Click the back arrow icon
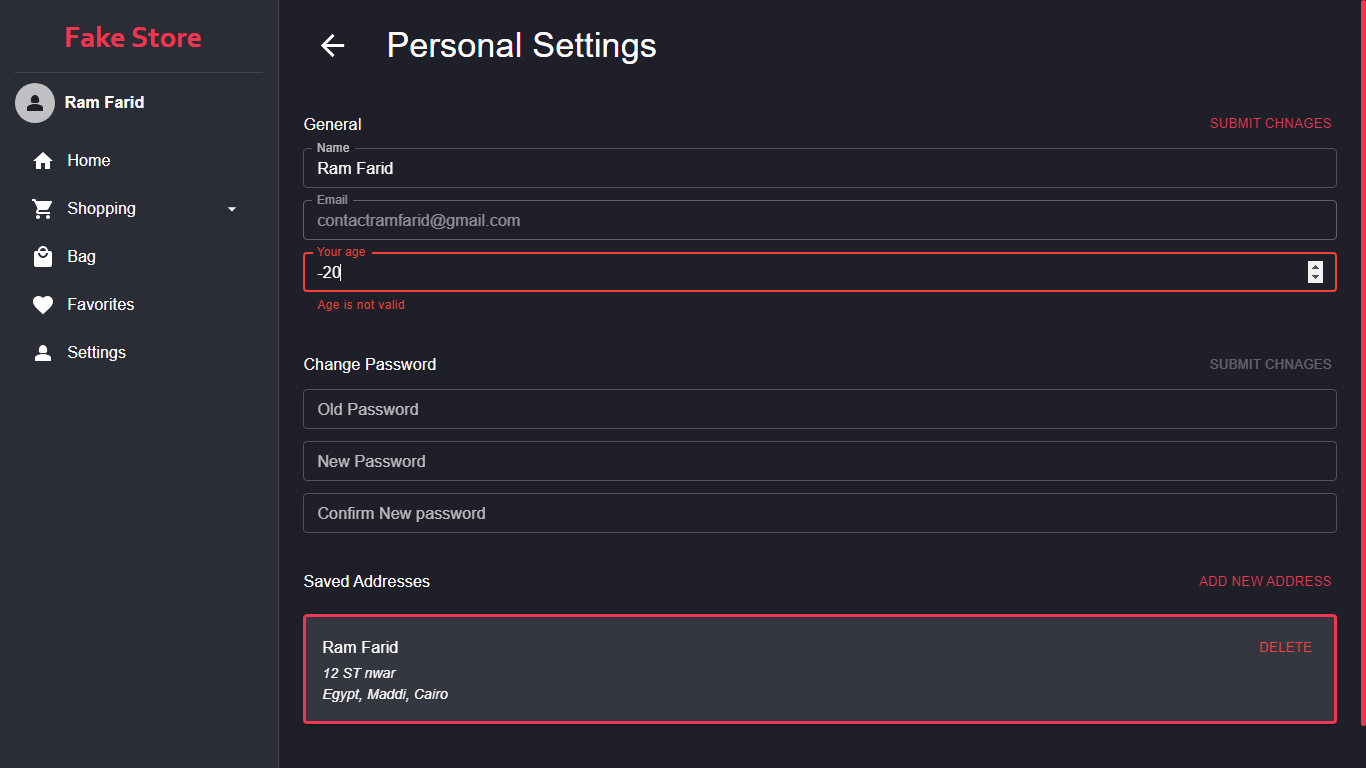This screenshot has height=768, width=1366. [332, 45]
